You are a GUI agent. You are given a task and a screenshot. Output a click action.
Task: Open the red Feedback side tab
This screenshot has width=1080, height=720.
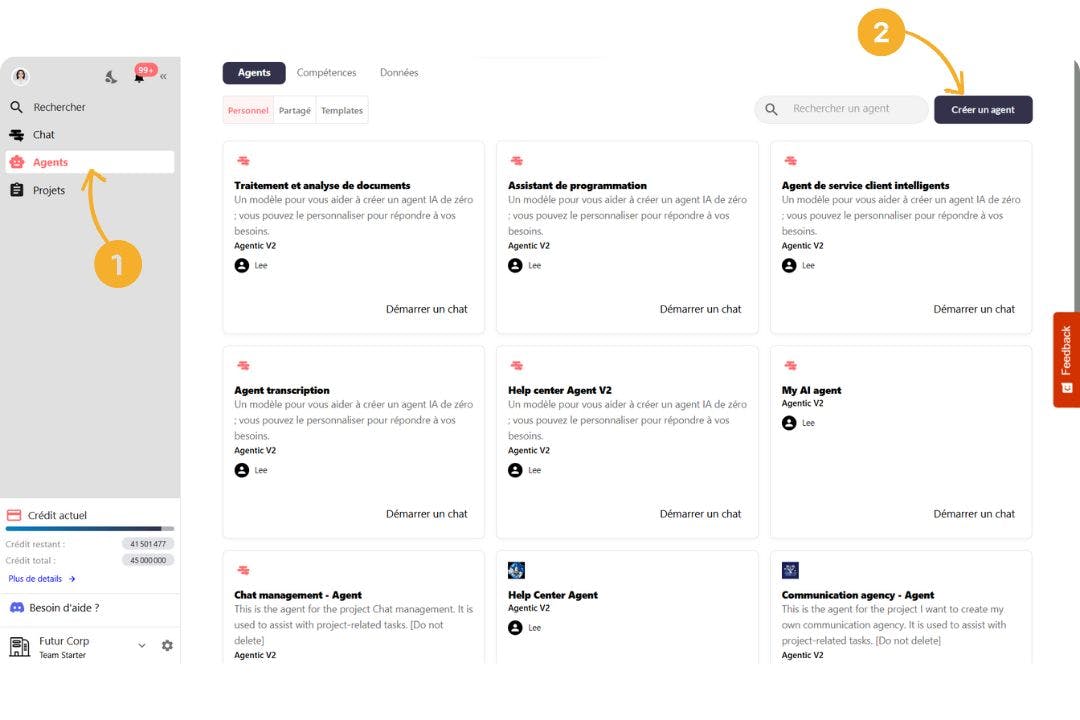(1066, 359)
